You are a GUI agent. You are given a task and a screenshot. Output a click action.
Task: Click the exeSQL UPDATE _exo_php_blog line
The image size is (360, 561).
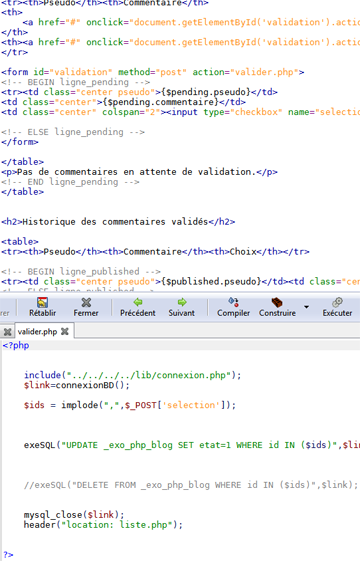pos(192,445)
